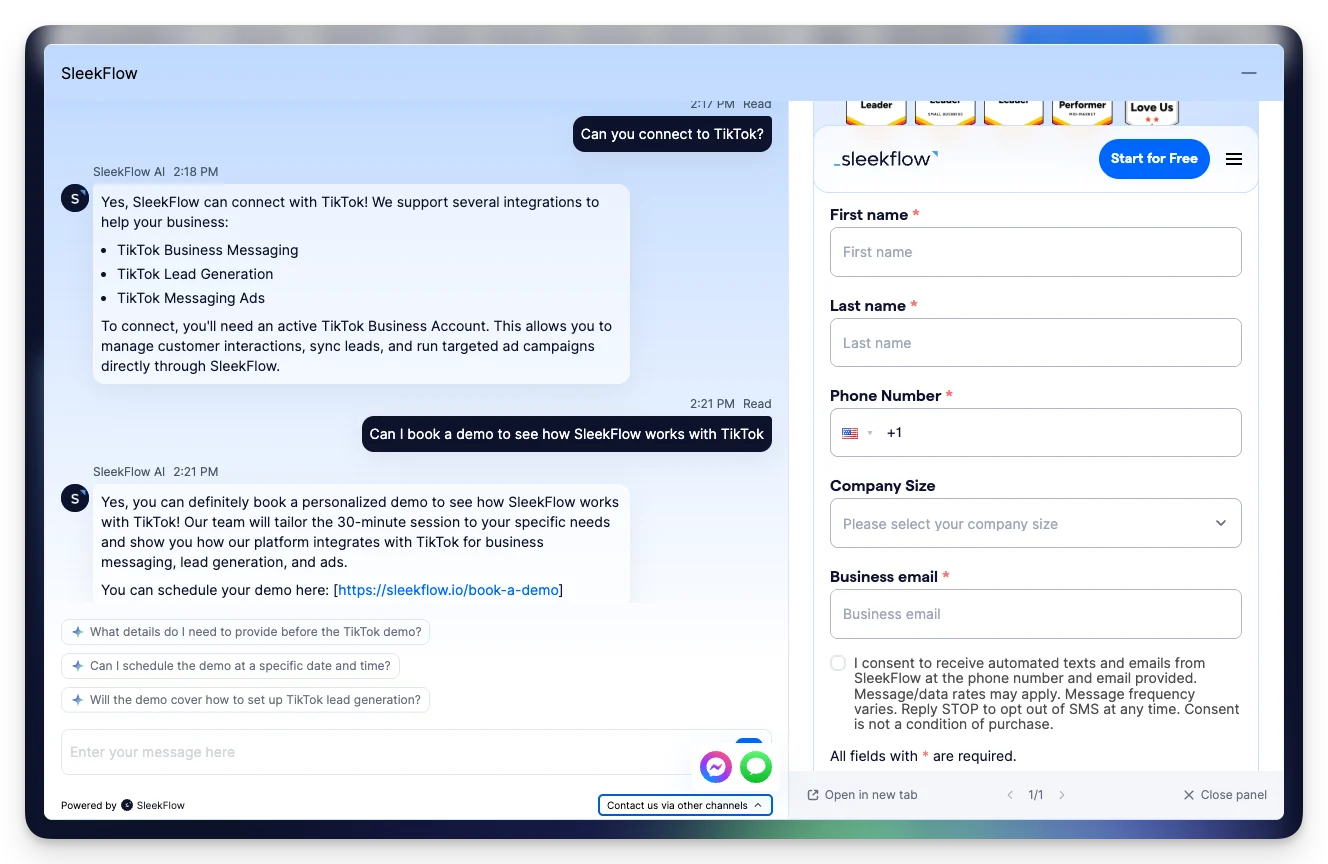
Task: Choose suggestion about details needed before TikTok demo
Action: [247, 632]
